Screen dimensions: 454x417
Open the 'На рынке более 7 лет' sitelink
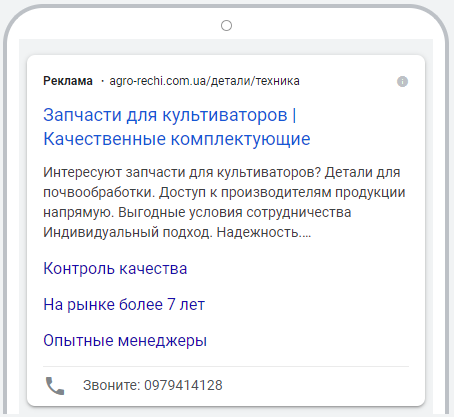[x=124, y=304]
